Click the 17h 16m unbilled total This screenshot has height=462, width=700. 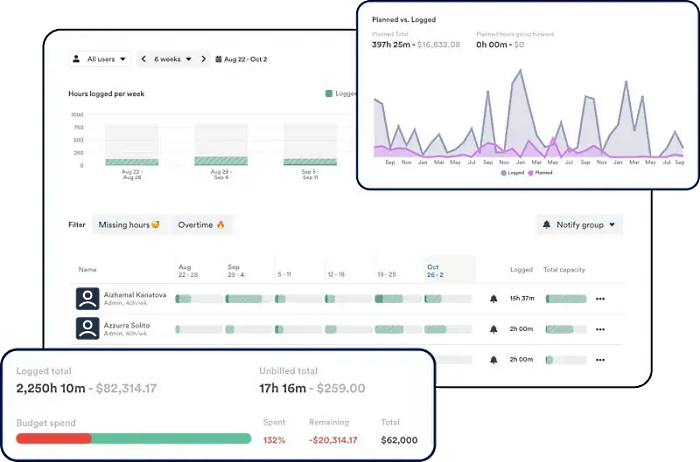tap(283, 388)
